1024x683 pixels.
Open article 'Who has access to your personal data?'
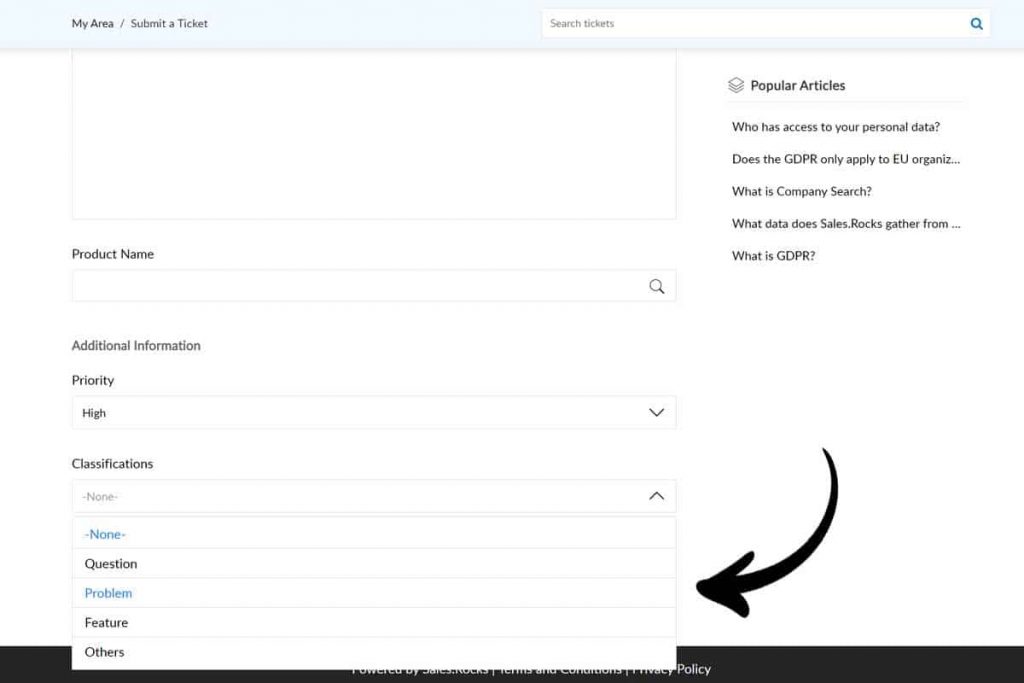[835, 127]
